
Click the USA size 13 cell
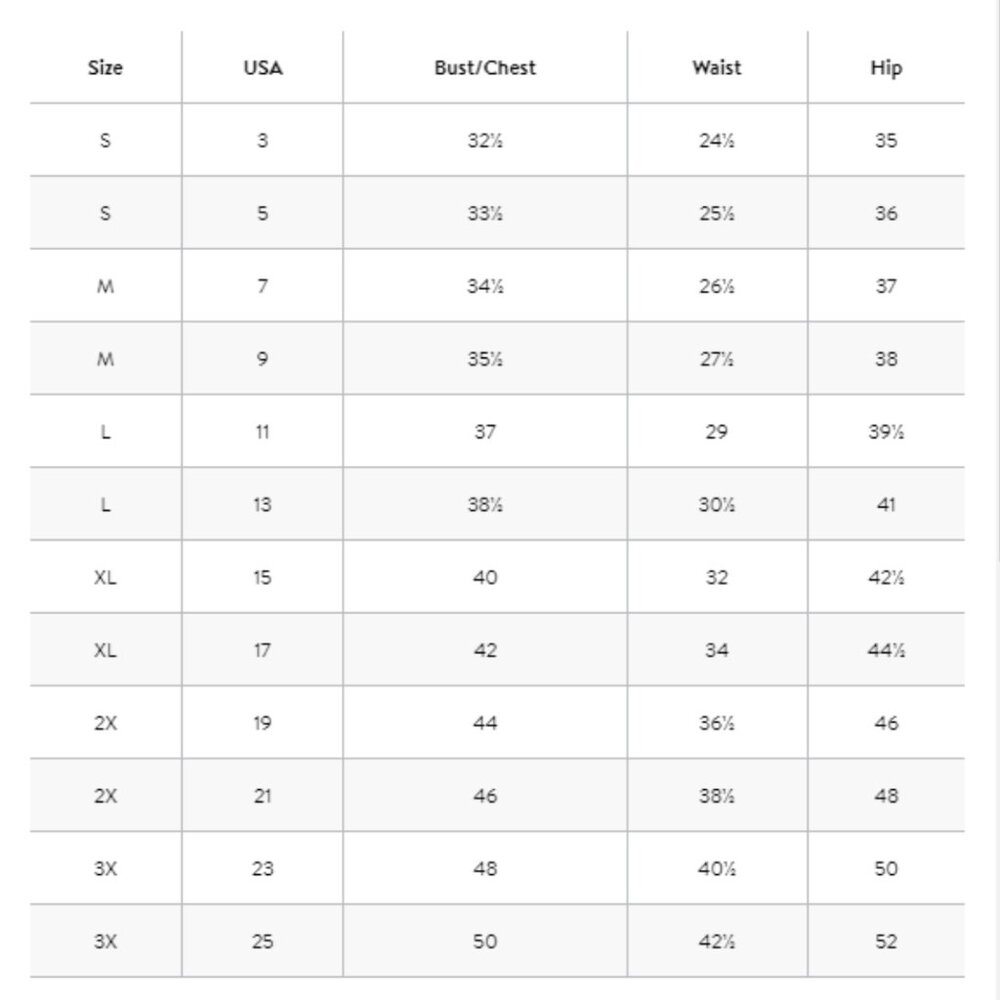[x=262, y=504]
